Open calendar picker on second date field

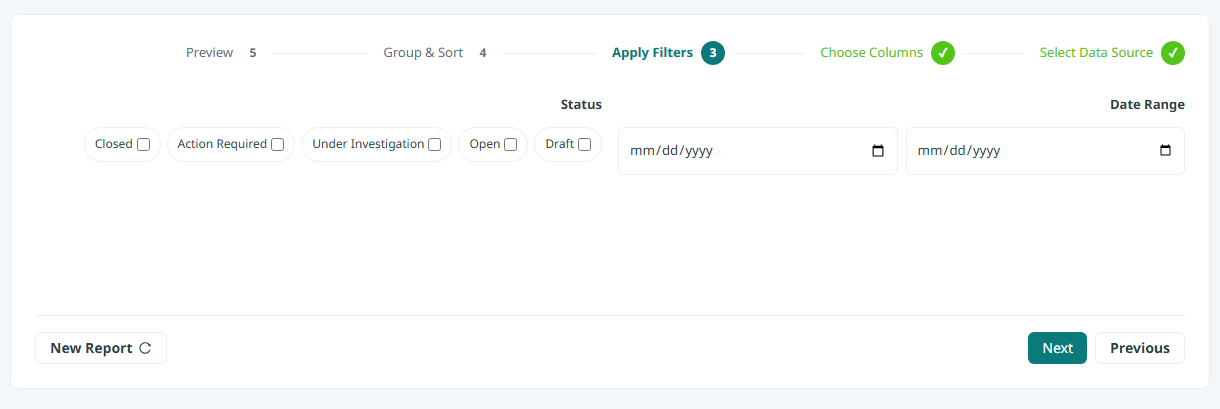click(x=1165, y=151)
